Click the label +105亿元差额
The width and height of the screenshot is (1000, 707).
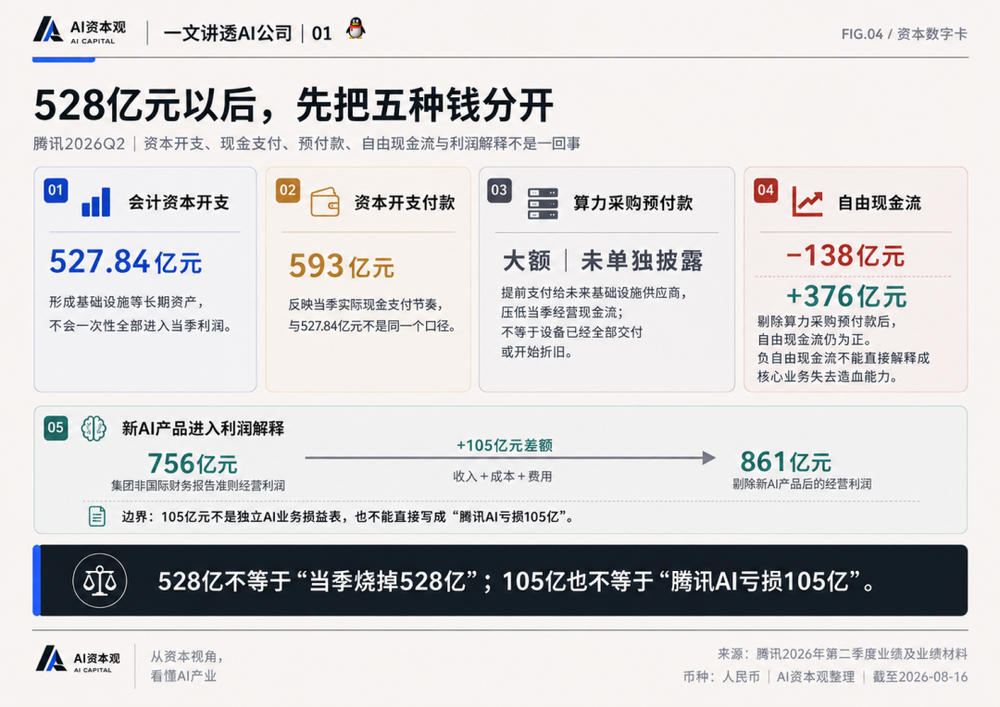point(504,445)
